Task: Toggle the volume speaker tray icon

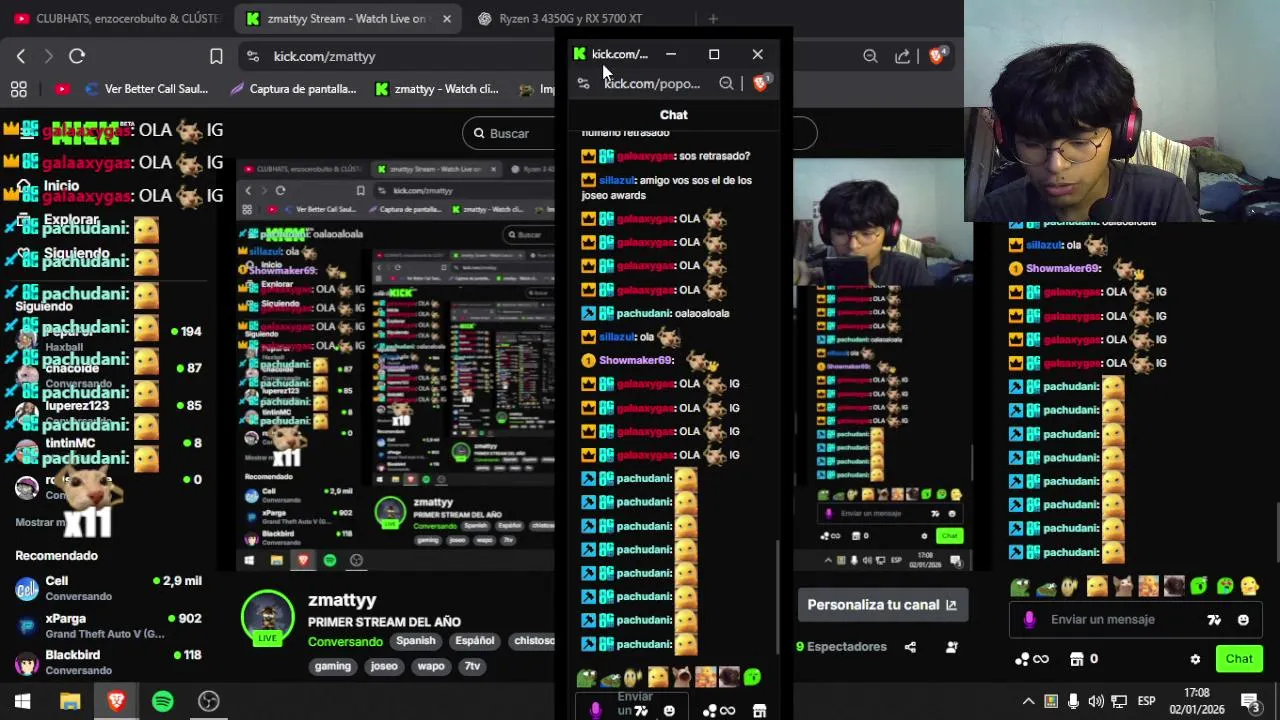Action: (x=1096, y=701)
